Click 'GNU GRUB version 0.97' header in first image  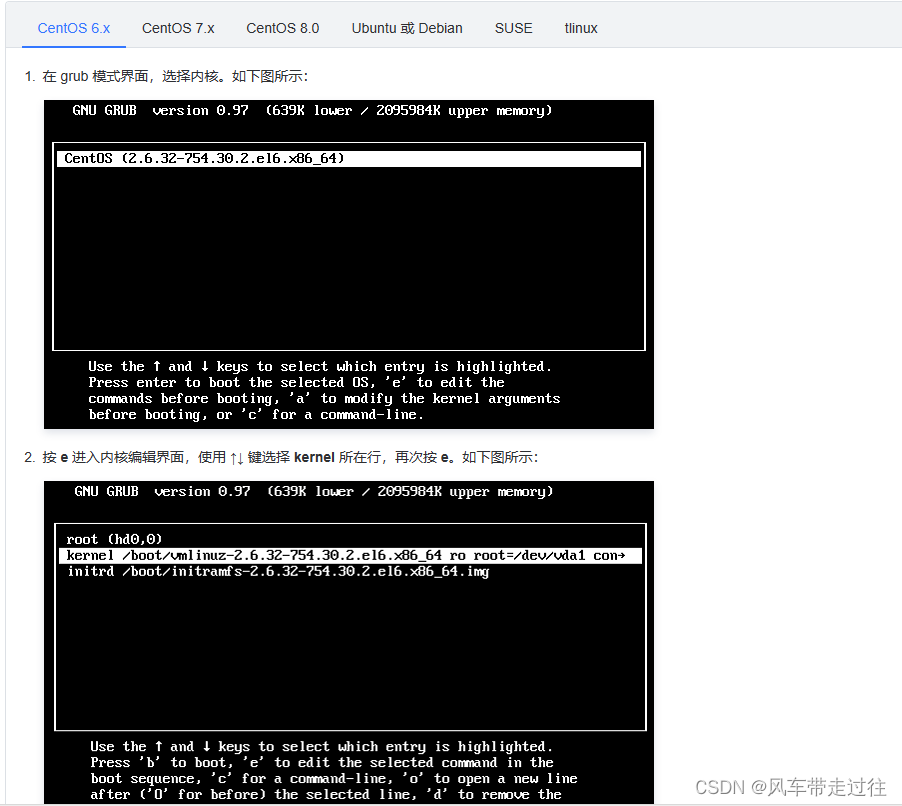pyautogui.click(x=160, y=110)
